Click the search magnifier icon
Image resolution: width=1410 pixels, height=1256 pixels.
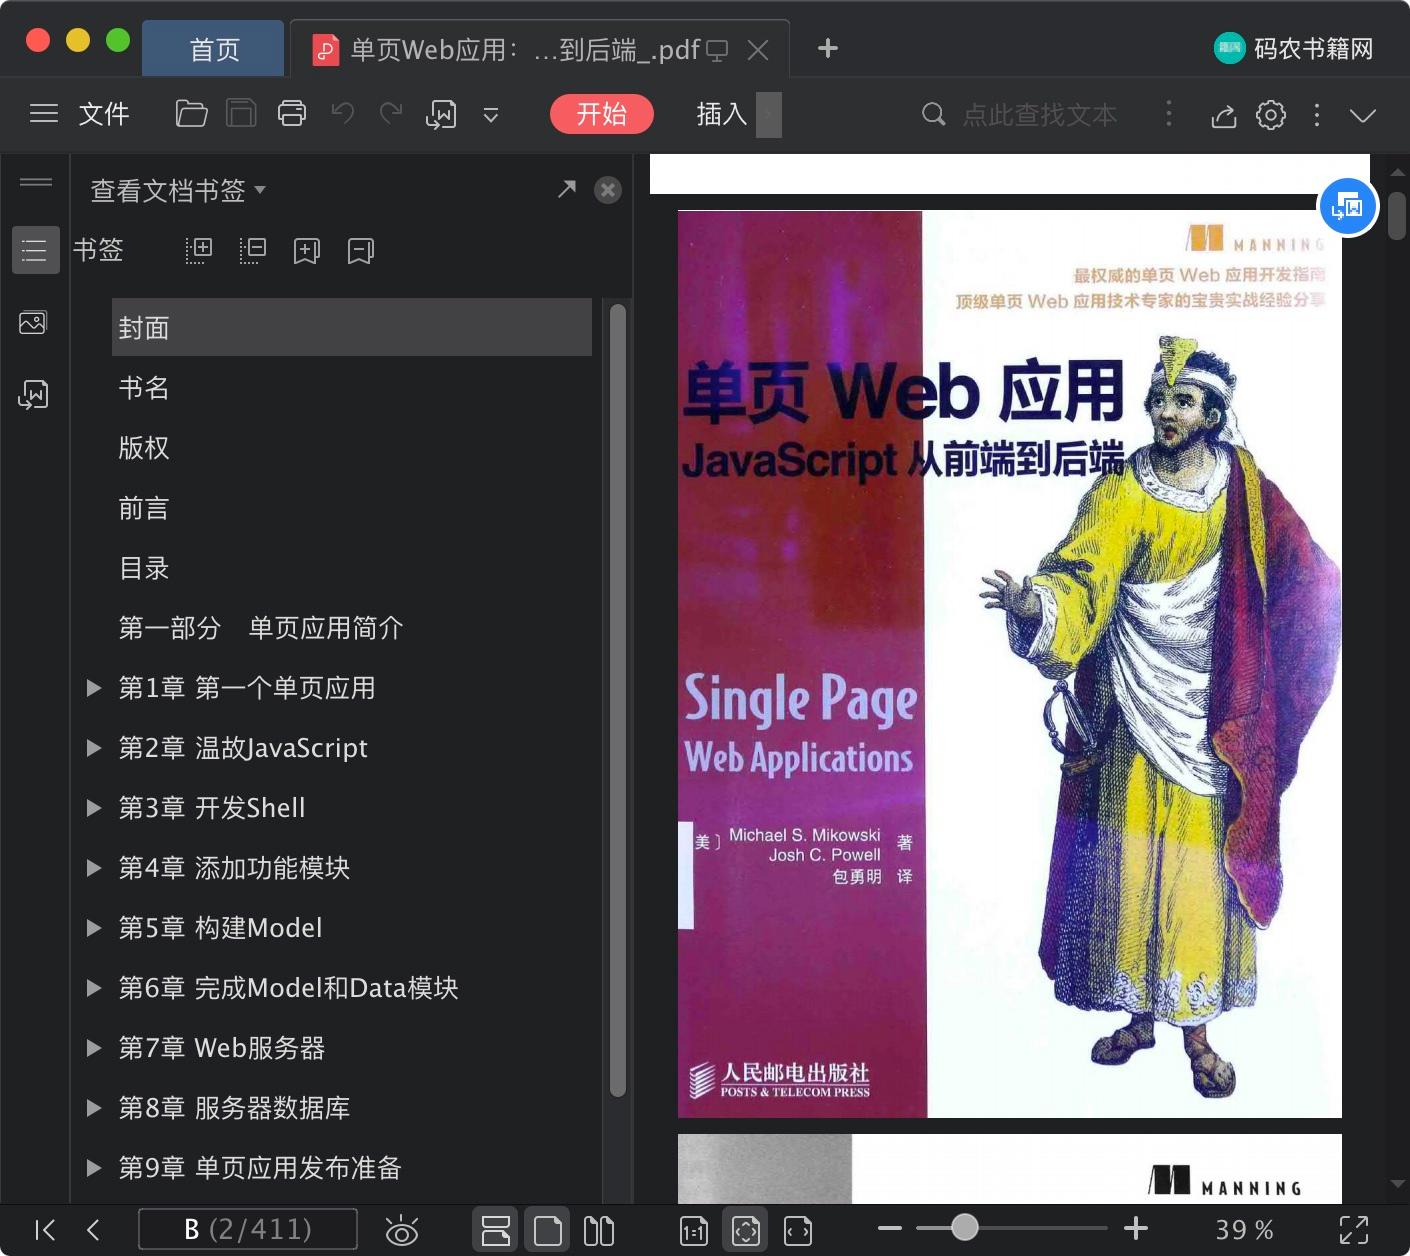[x=933, y=114]
